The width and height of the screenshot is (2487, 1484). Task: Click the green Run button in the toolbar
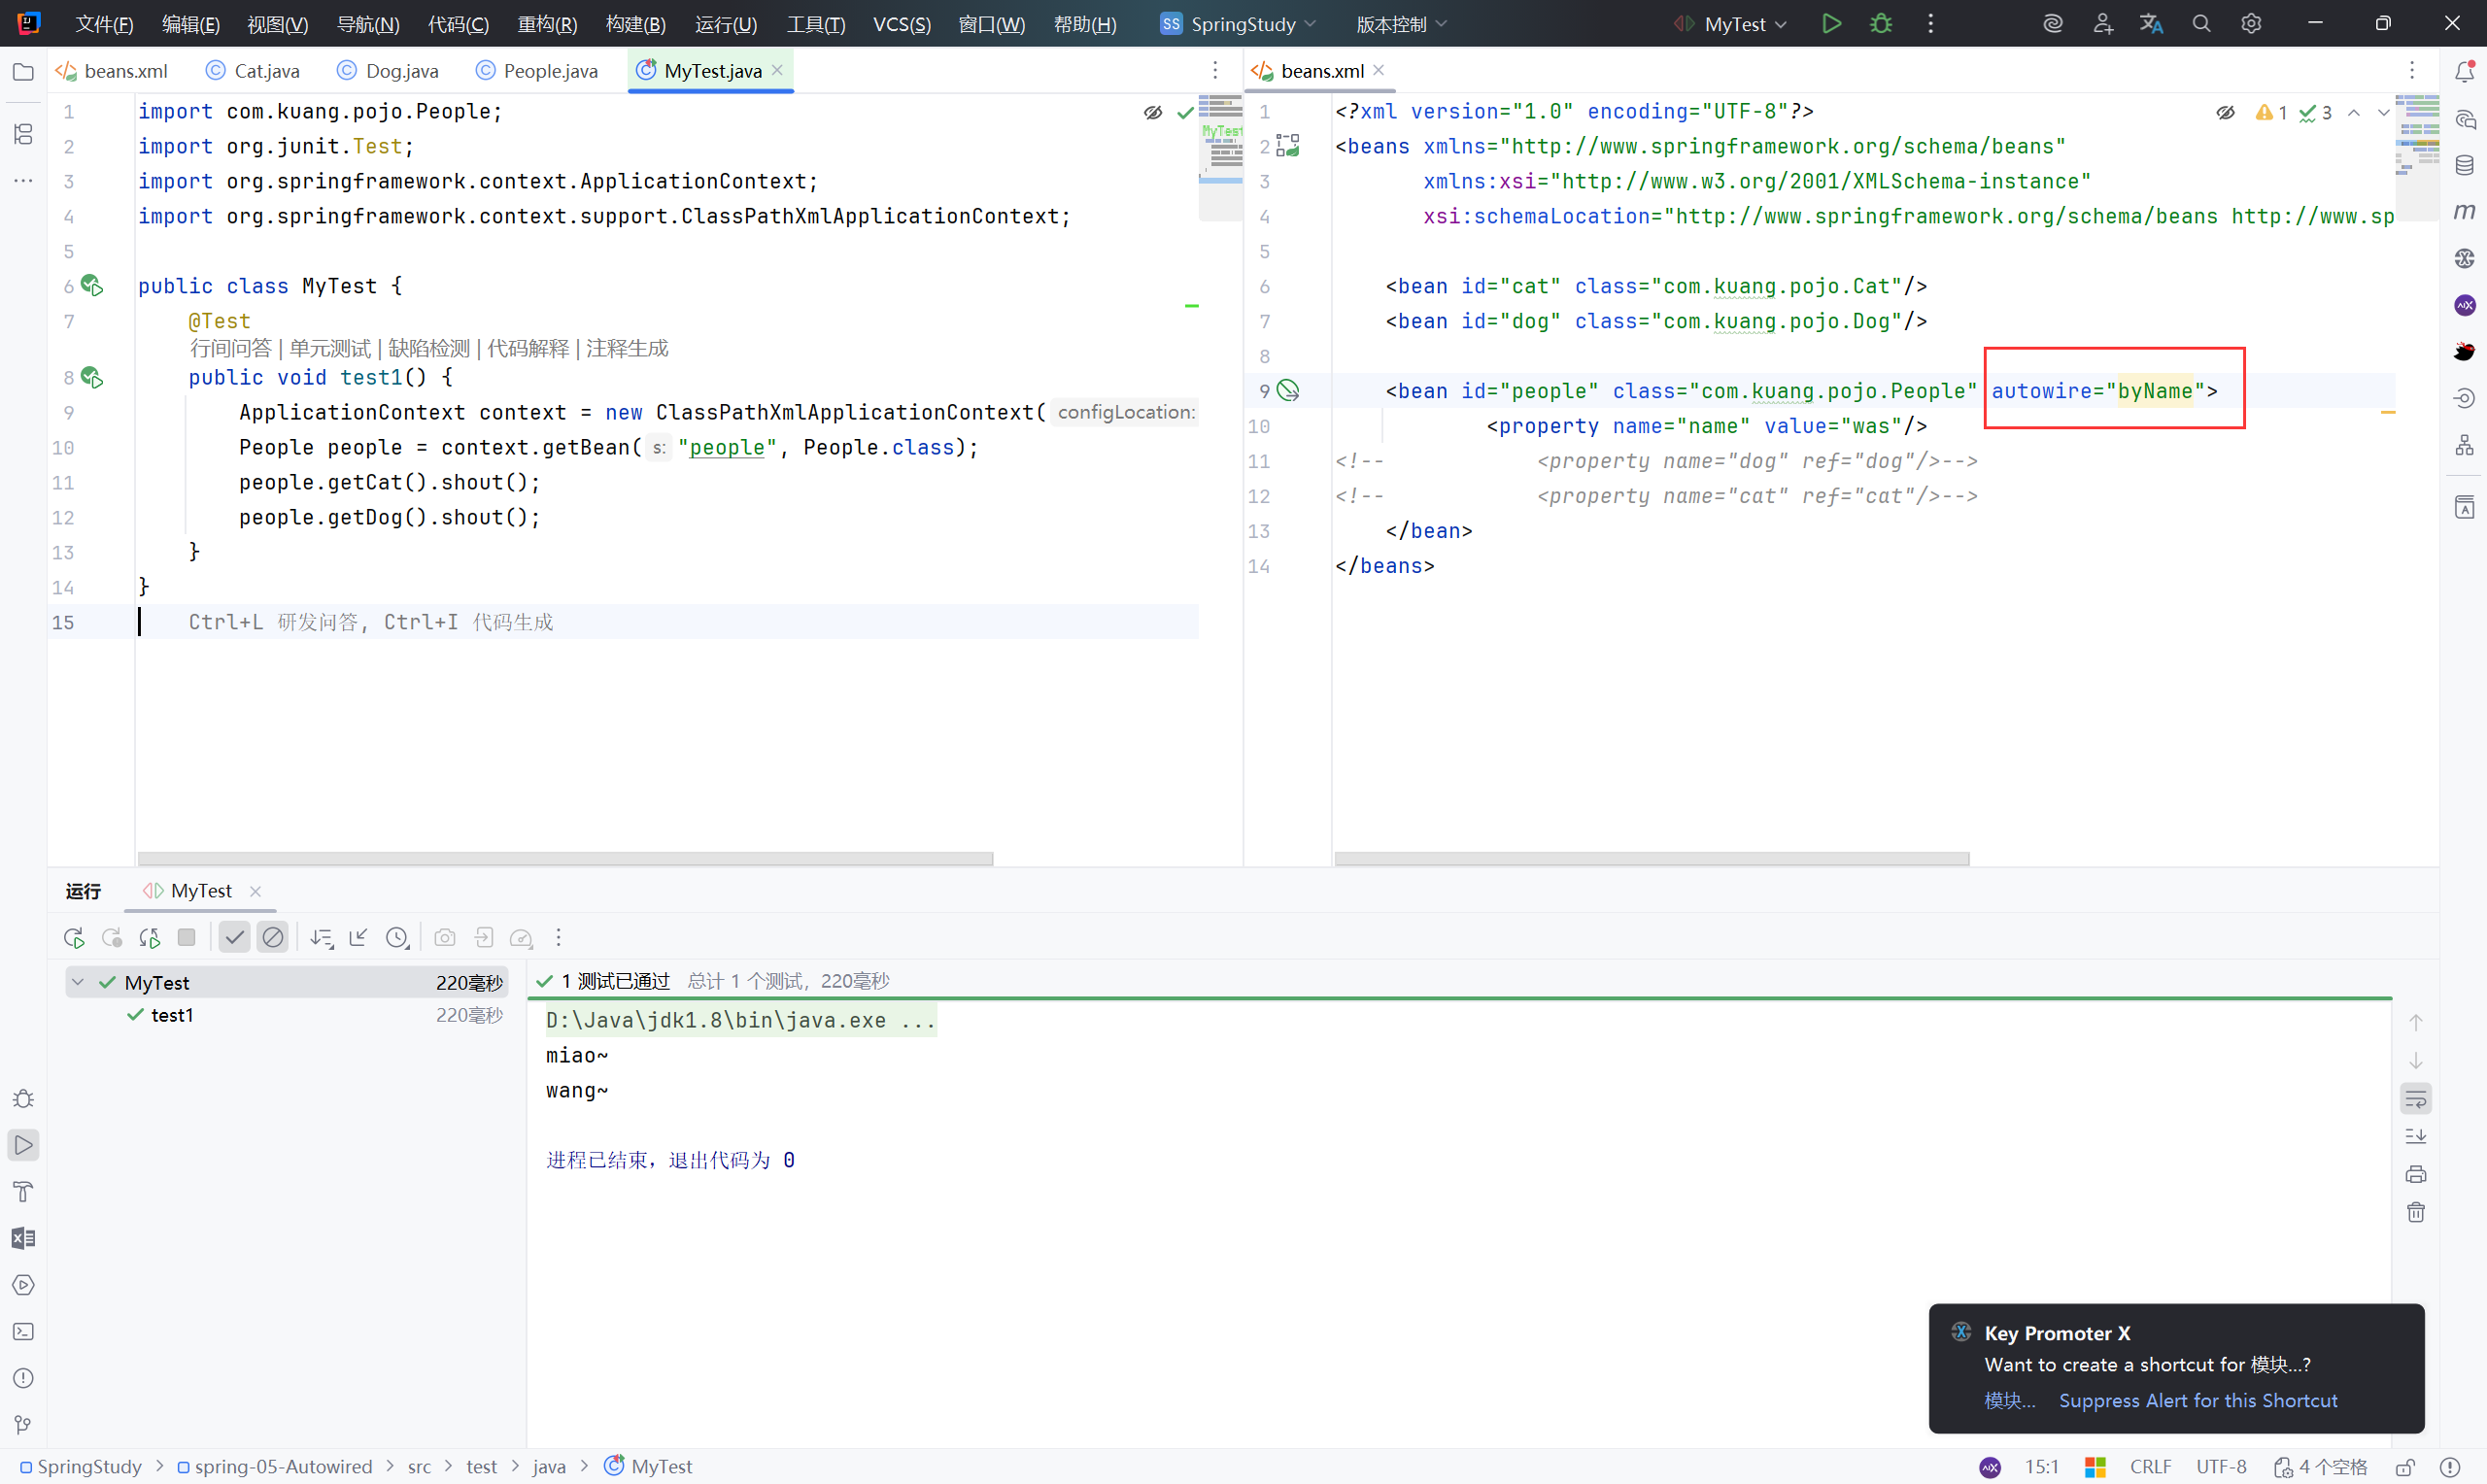coord(1830,24)
